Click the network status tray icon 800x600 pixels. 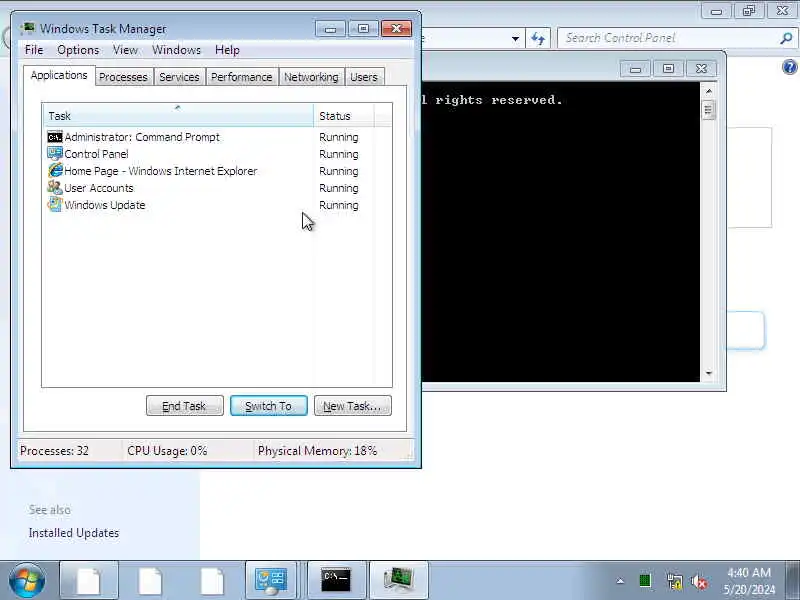[674, 581]
